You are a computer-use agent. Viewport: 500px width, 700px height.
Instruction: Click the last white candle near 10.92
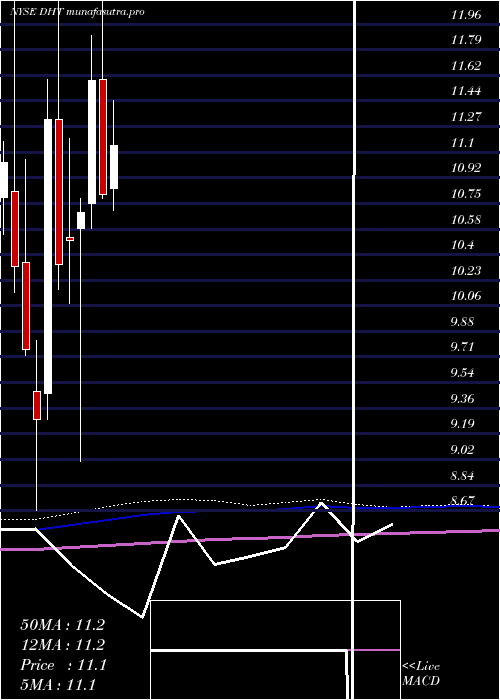114,167
